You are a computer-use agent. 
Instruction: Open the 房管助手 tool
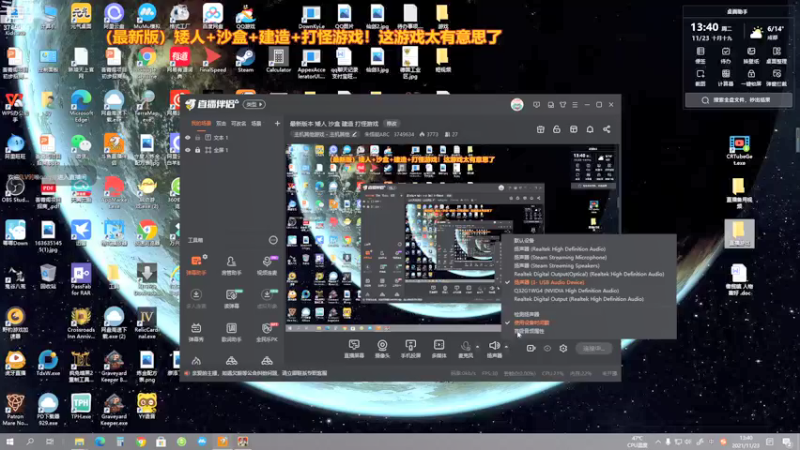[x=231, y=265]
